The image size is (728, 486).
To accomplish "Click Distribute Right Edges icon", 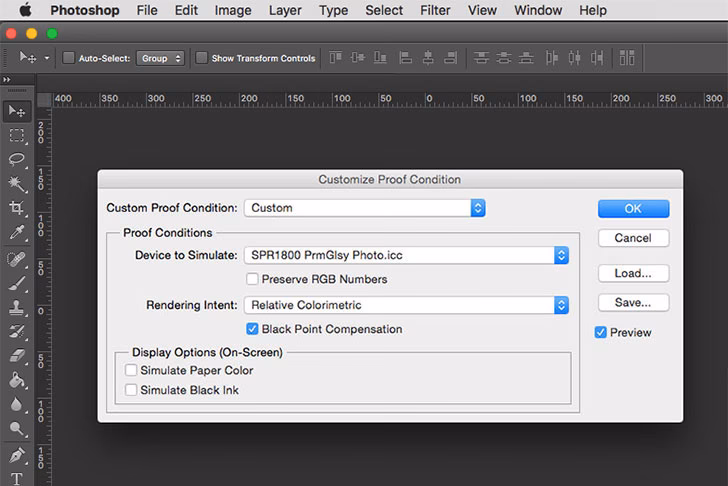I will point(597,58).
